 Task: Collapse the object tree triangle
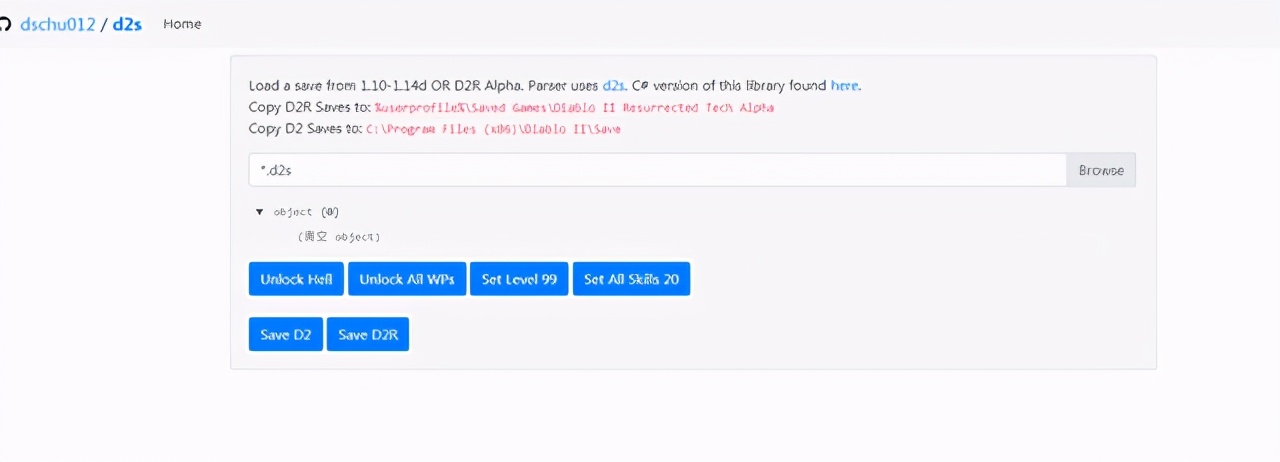tap(260, 212)
